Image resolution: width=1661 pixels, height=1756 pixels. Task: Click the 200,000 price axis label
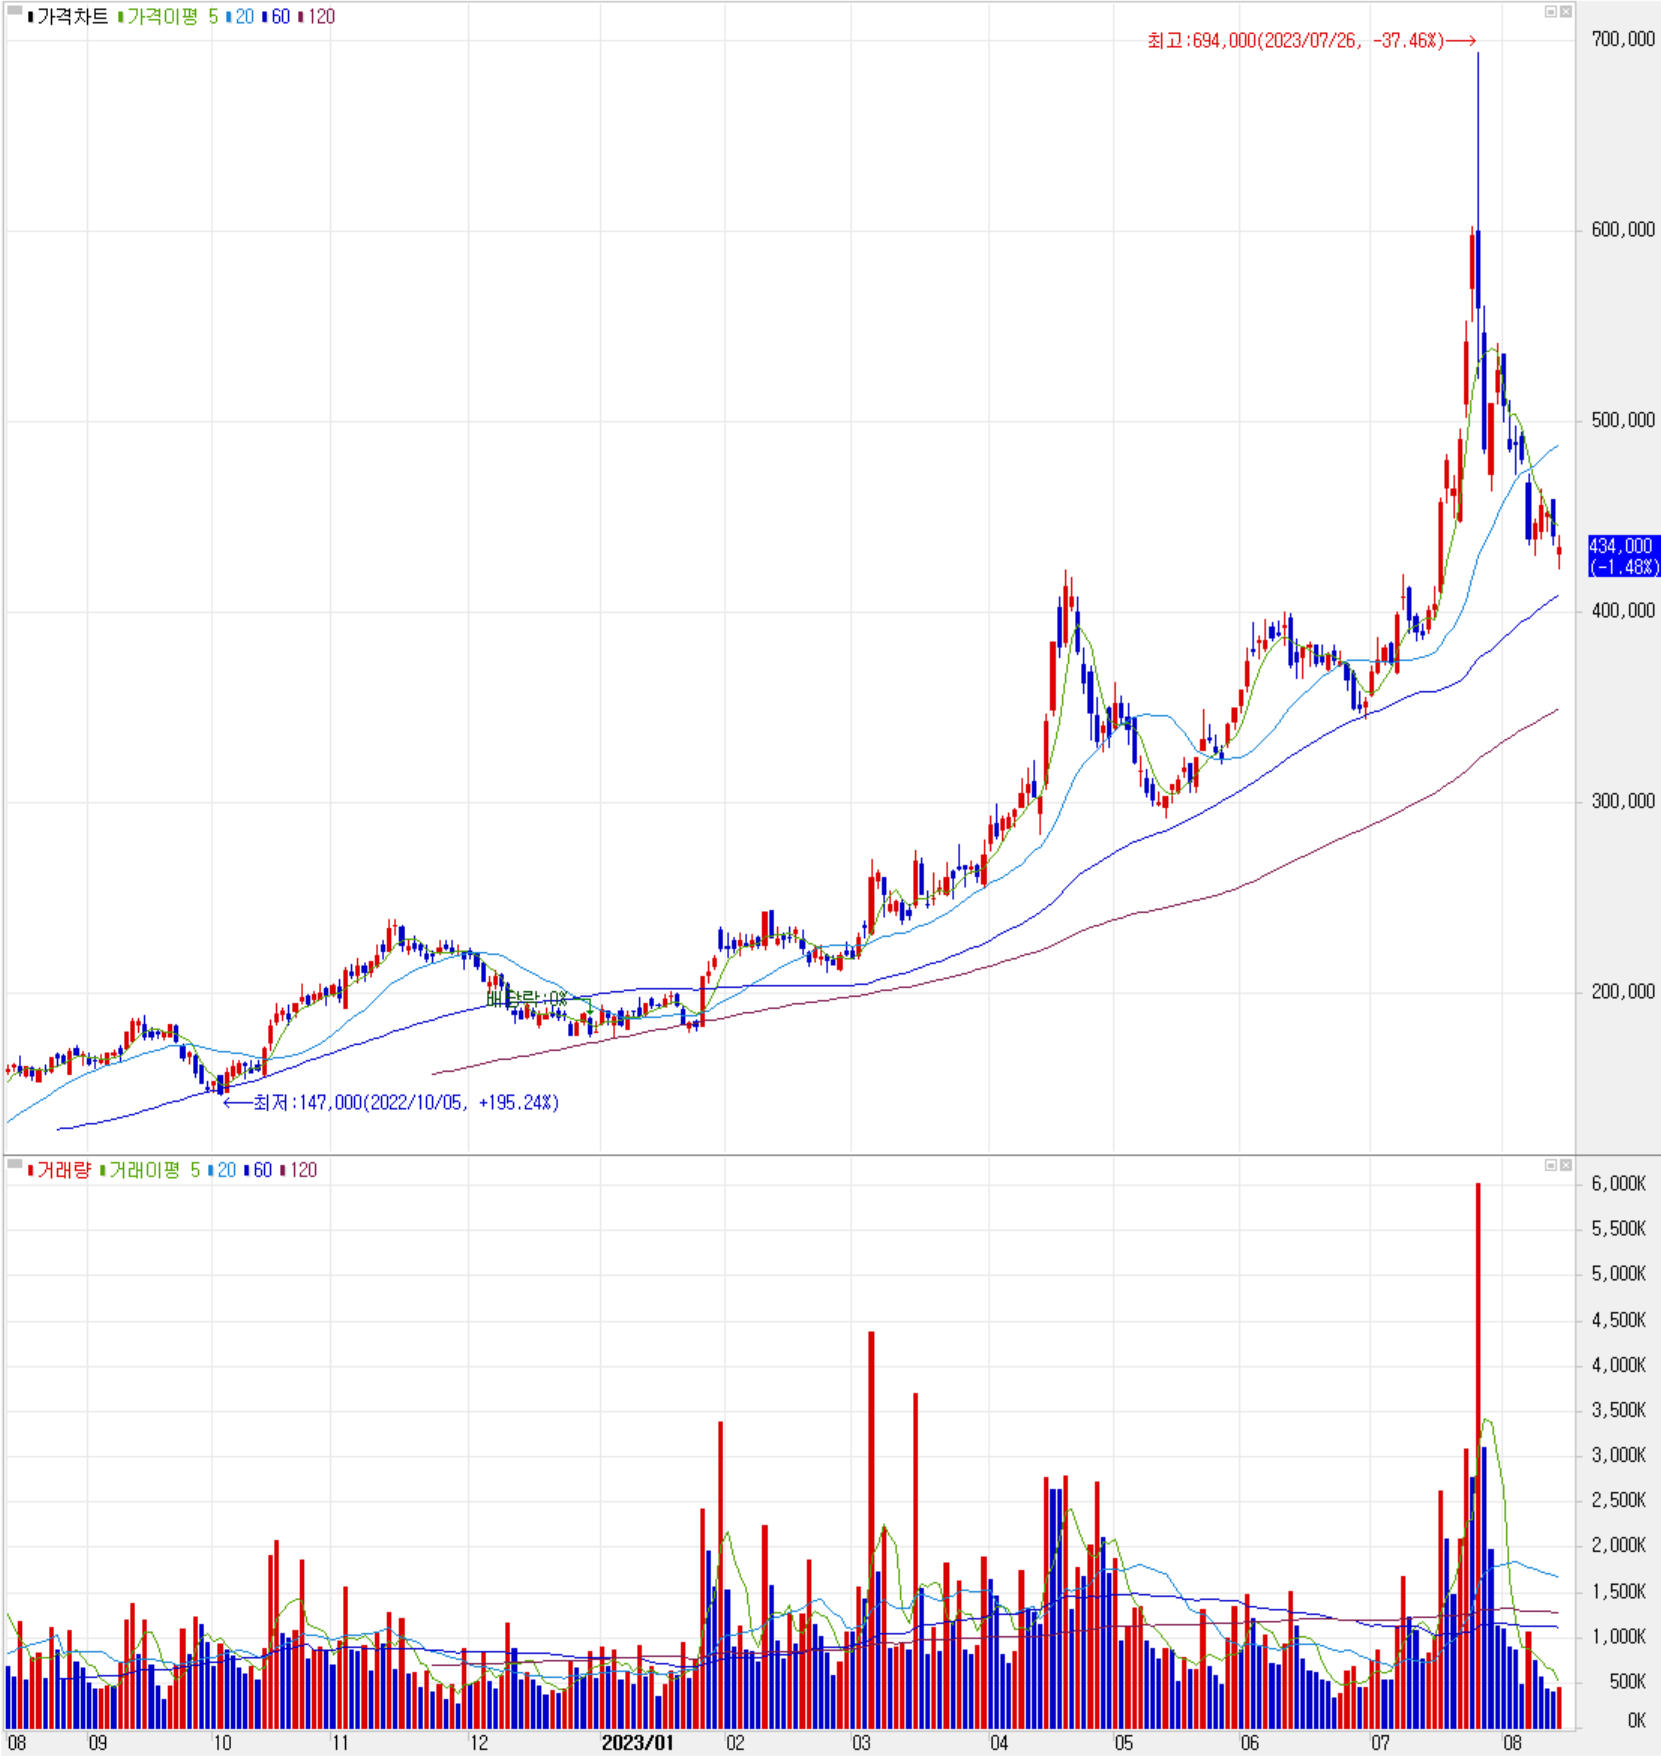[x=1623, y=992]
